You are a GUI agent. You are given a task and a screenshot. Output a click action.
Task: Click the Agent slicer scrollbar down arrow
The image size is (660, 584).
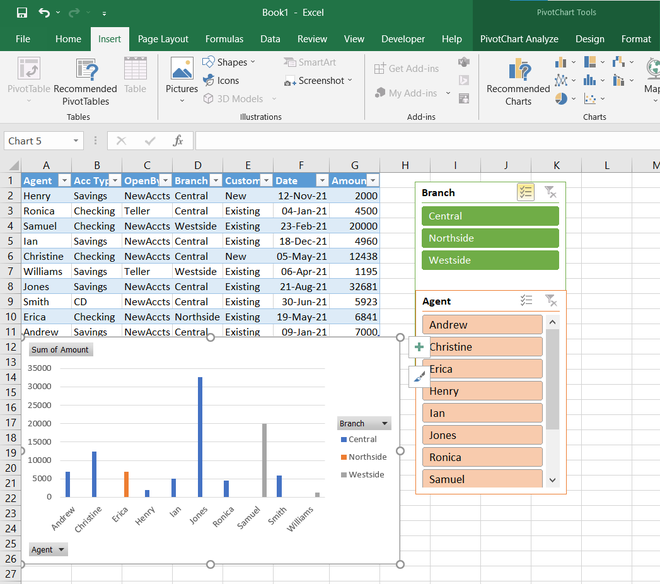552,480
